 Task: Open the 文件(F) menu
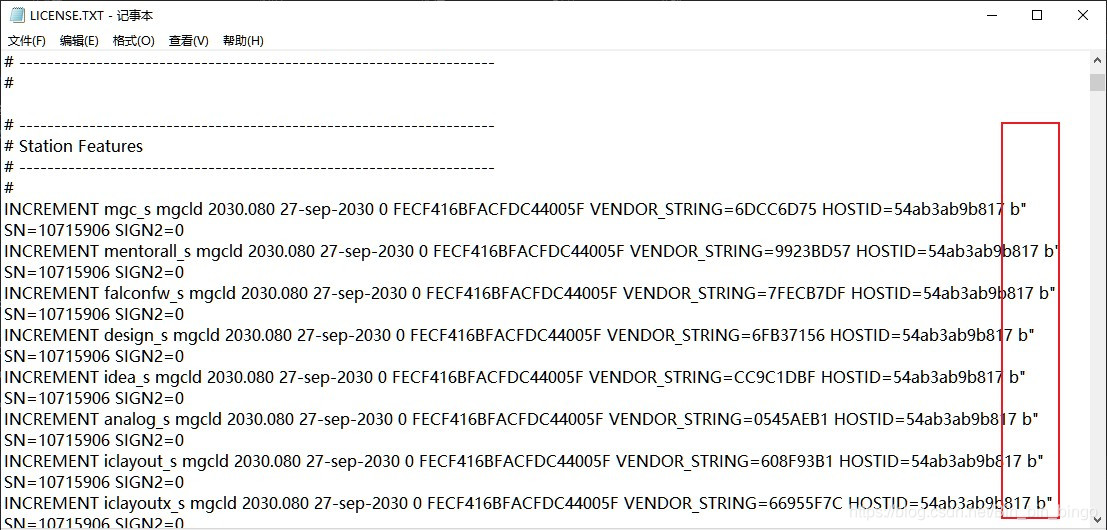pyautogui.click(x=27, y=41)
